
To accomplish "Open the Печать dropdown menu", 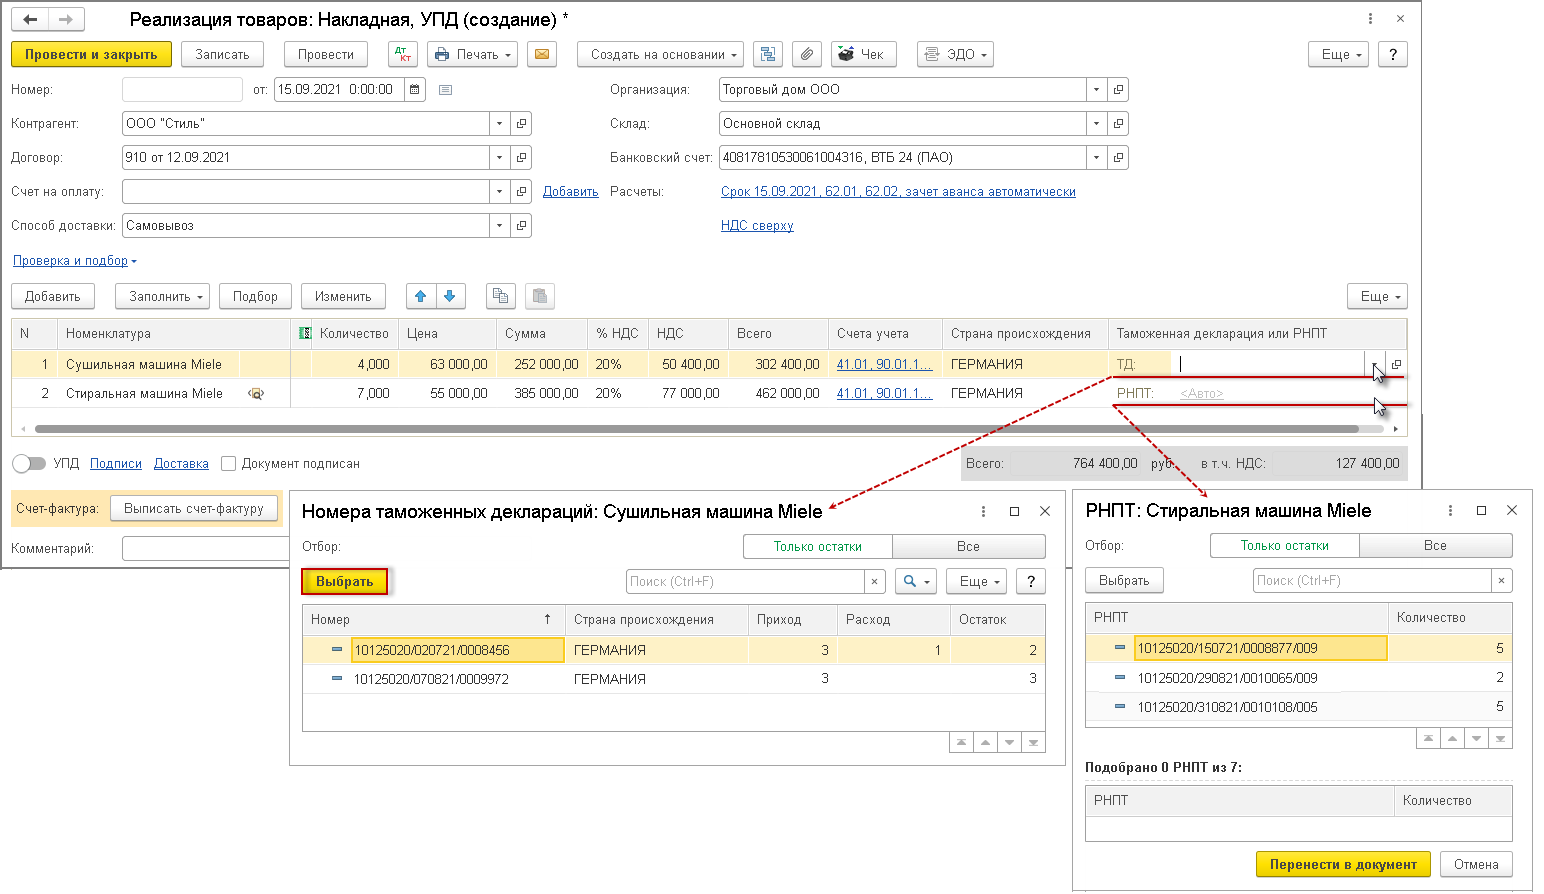I will point(472,54).
